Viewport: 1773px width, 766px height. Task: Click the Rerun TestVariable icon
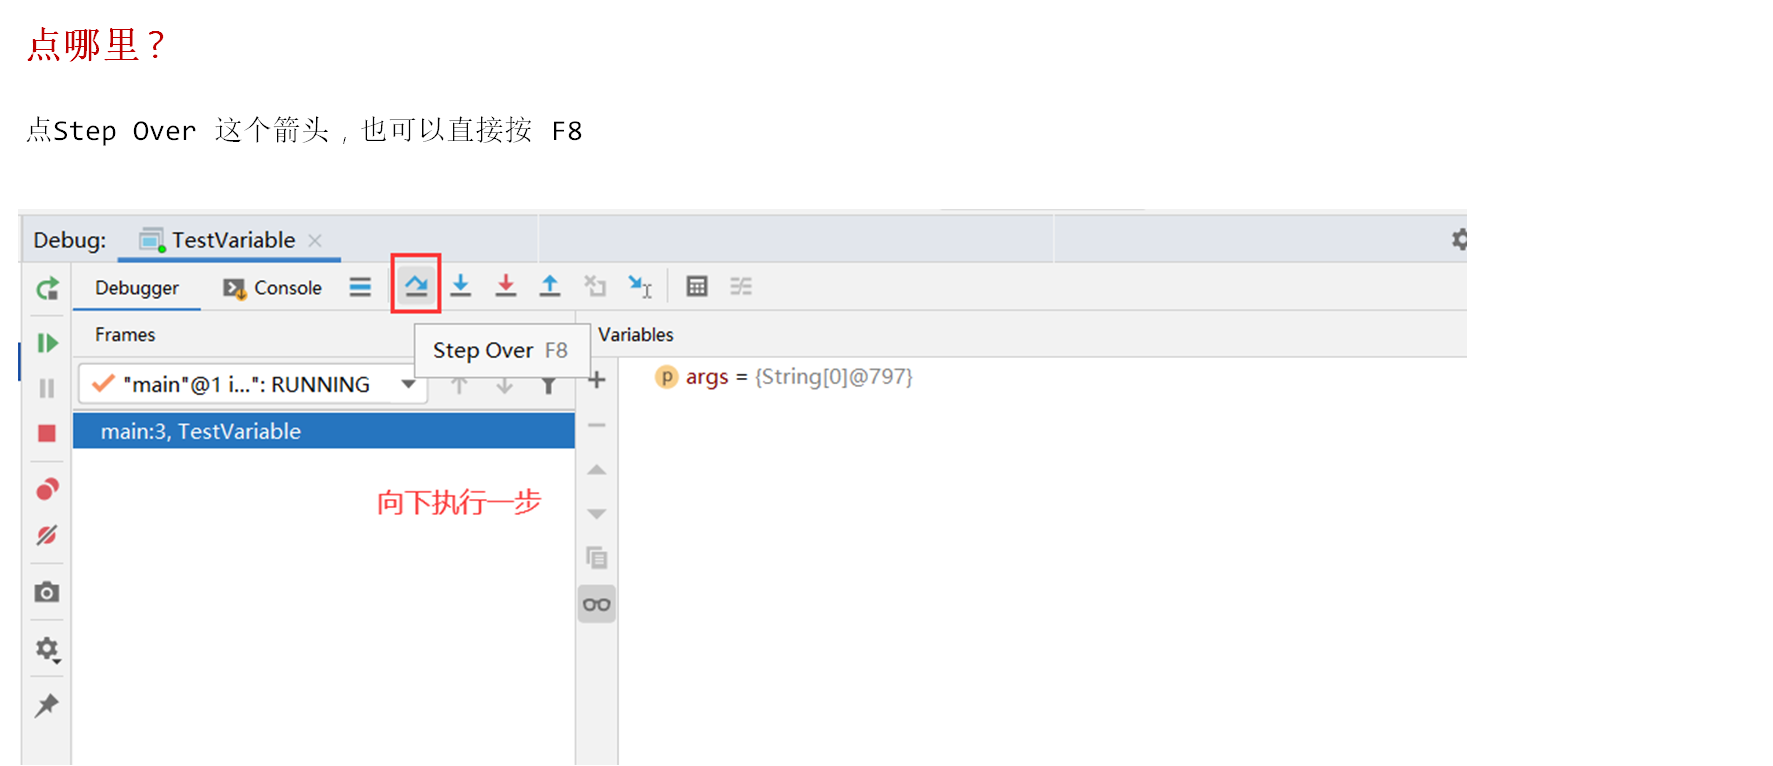tap(47, 289)
